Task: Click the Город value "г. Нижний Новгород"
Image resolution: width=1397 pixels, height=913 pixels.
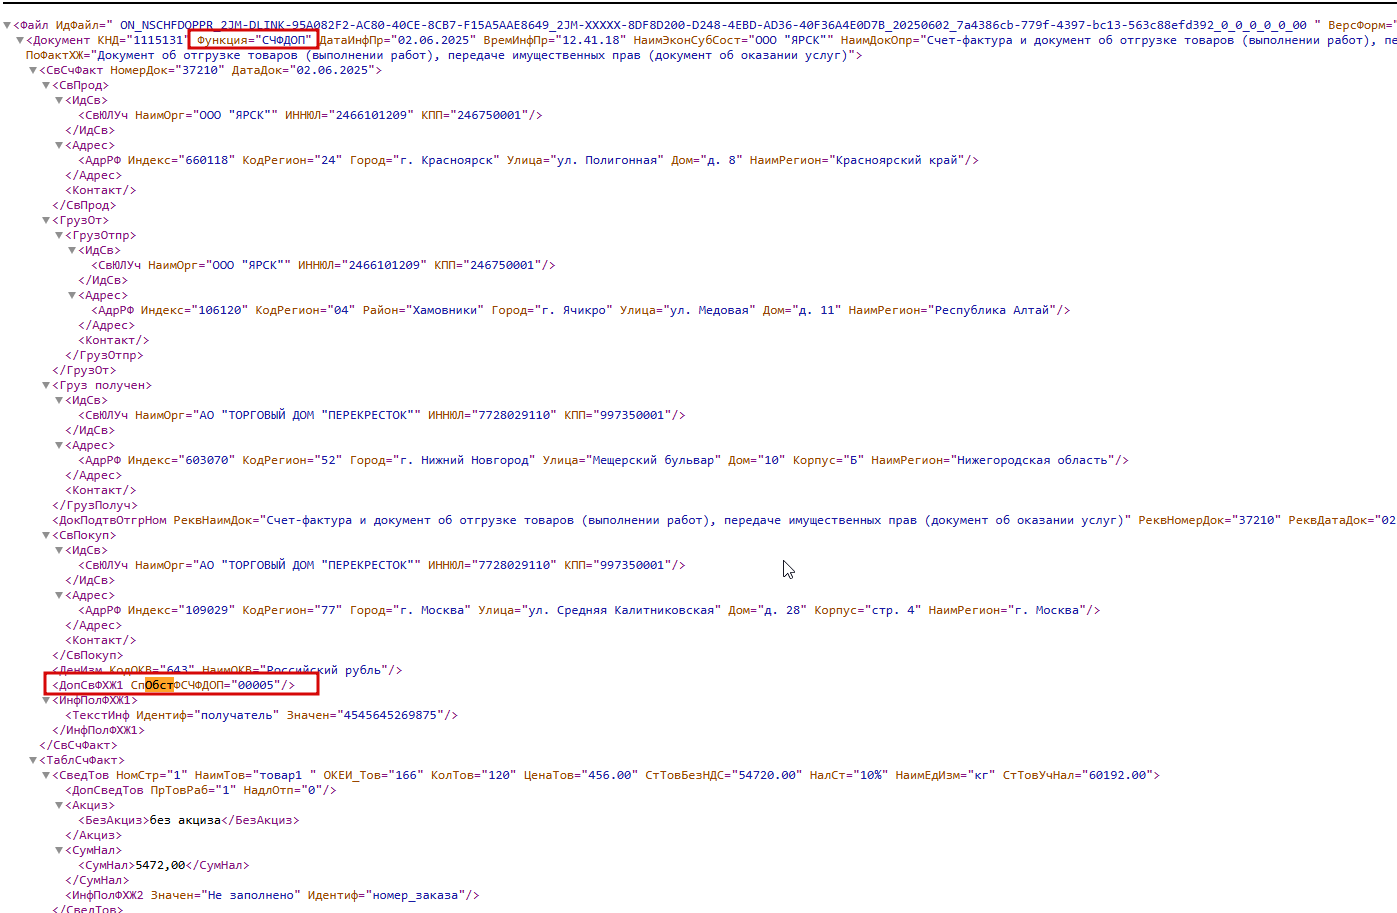Action: (464, 460)
